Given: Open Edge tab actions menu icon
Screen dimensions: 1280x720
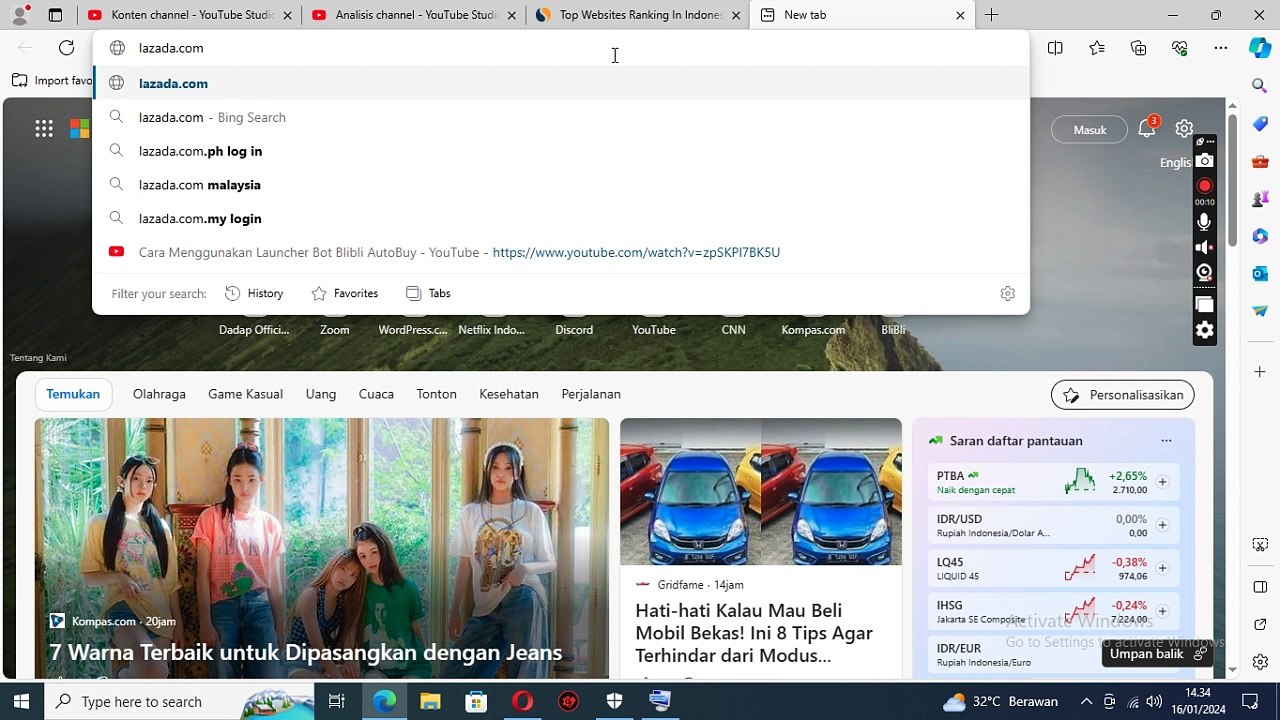Looking at the screenshot, I should (55, 15).
